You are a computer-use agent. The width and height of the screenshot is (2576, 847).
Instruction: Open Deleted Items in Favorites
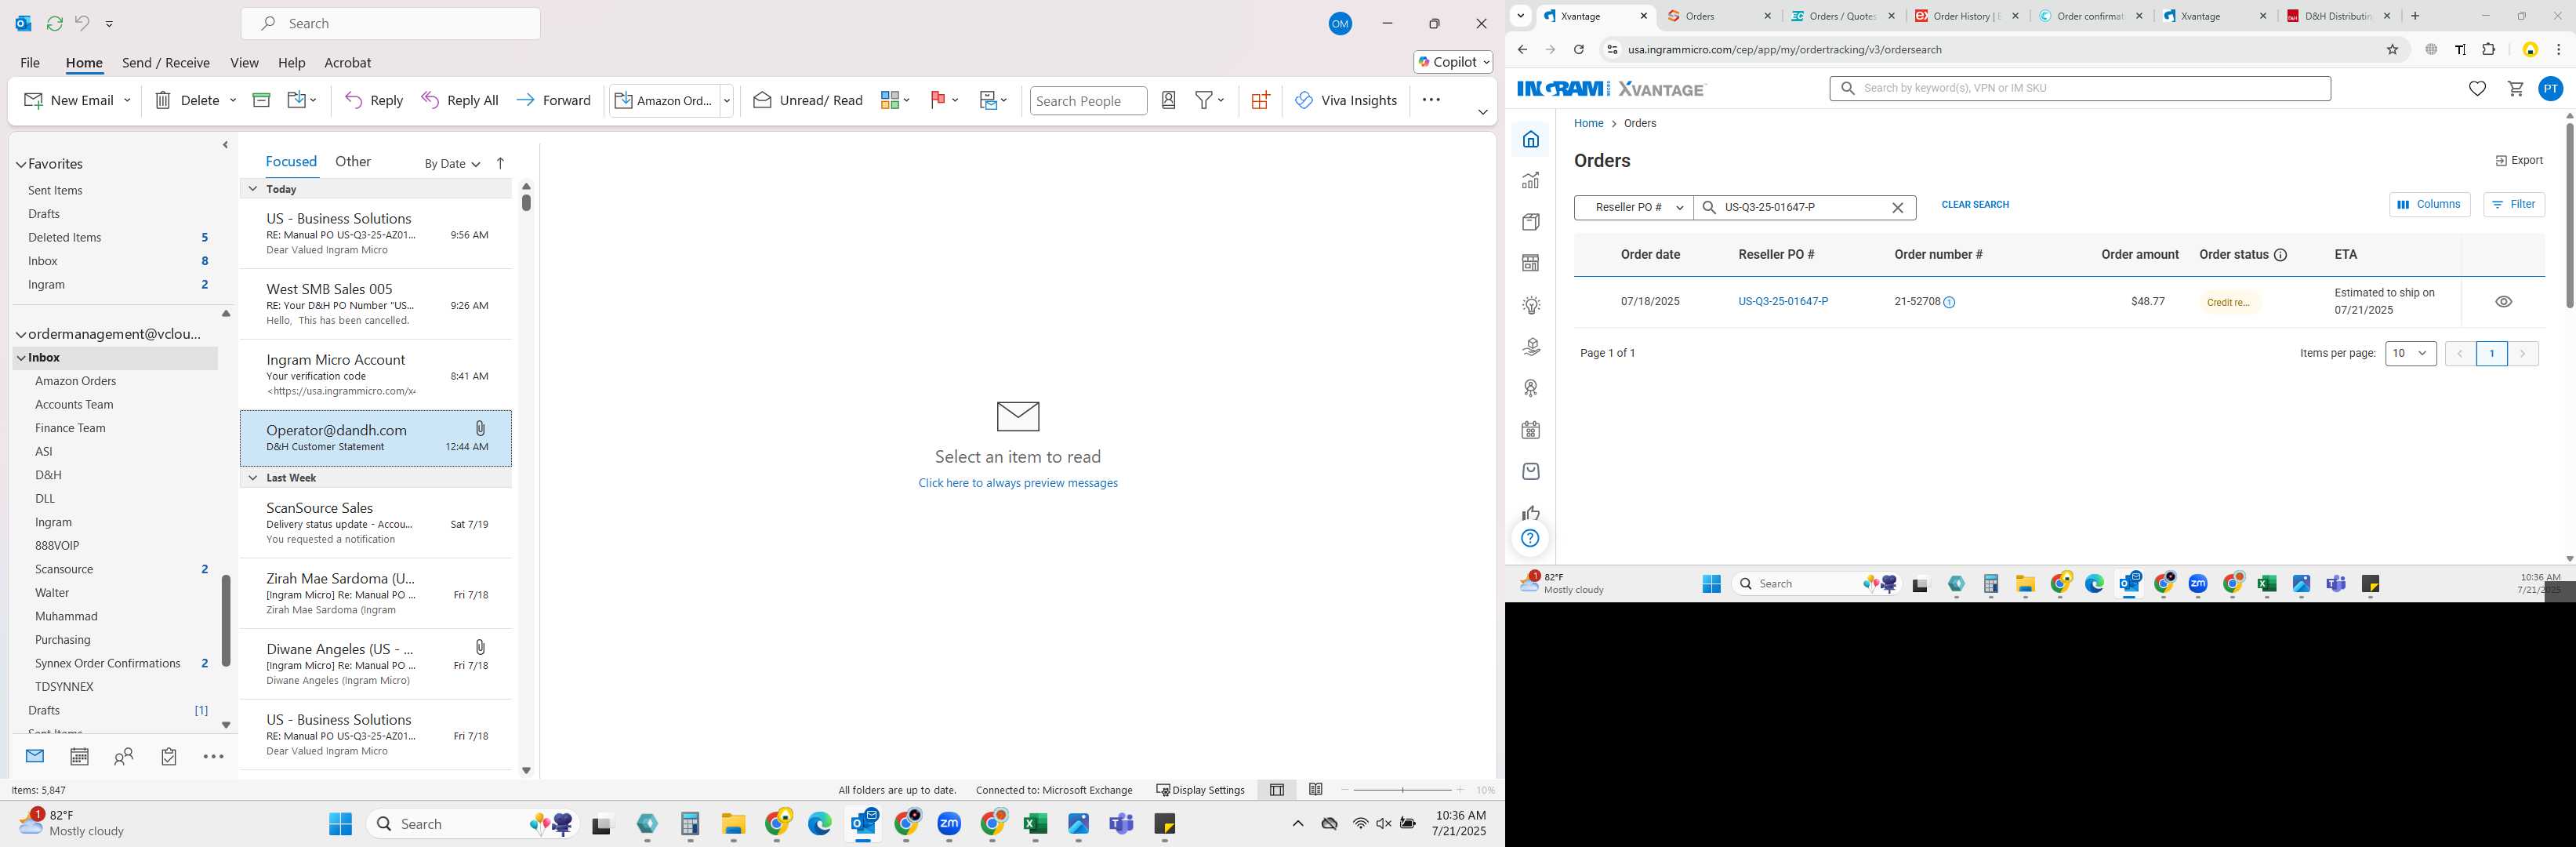[x=65, y=237]
